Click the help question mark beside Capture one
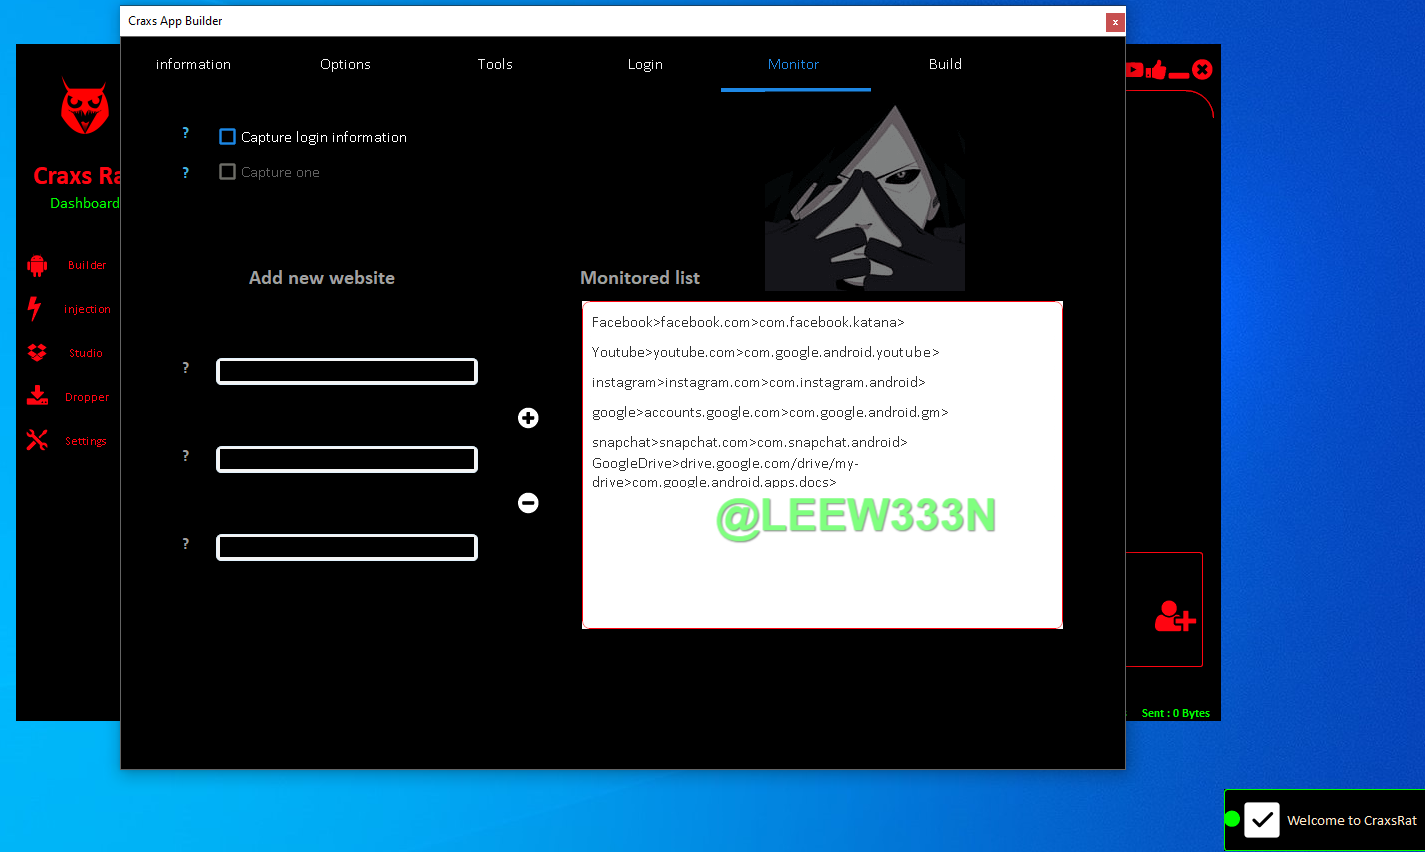This screenshot has width=1425, height=852. coord(185,173)
